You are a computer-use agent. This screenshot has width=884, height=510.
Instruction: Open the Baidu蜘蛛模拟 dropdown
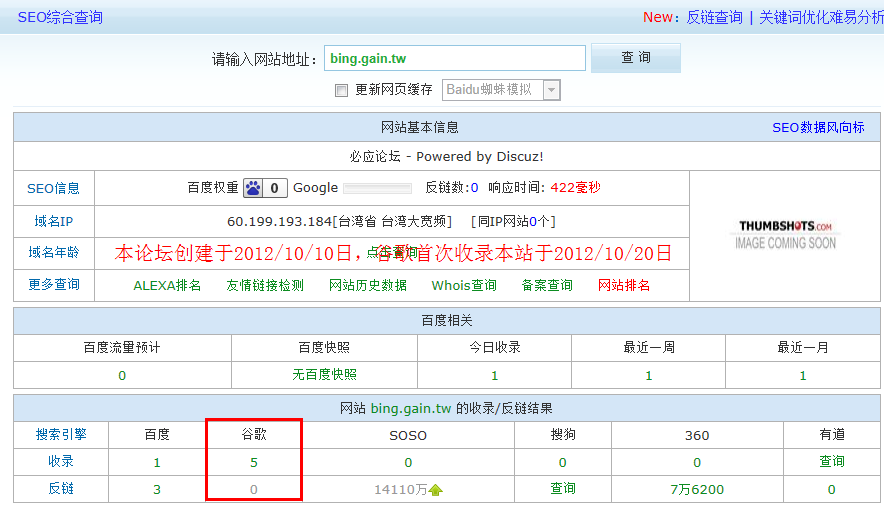pos(501,90)
